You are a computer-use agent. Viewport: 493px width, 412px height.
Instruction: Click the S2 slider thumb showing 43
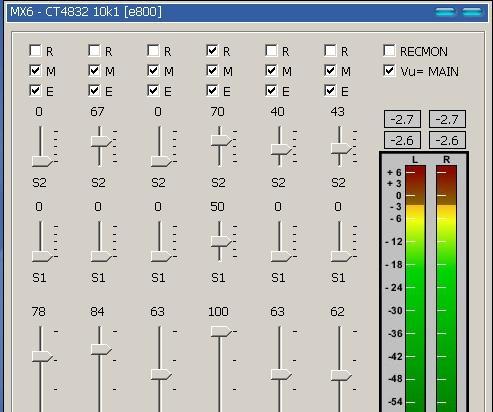point(341,149)
